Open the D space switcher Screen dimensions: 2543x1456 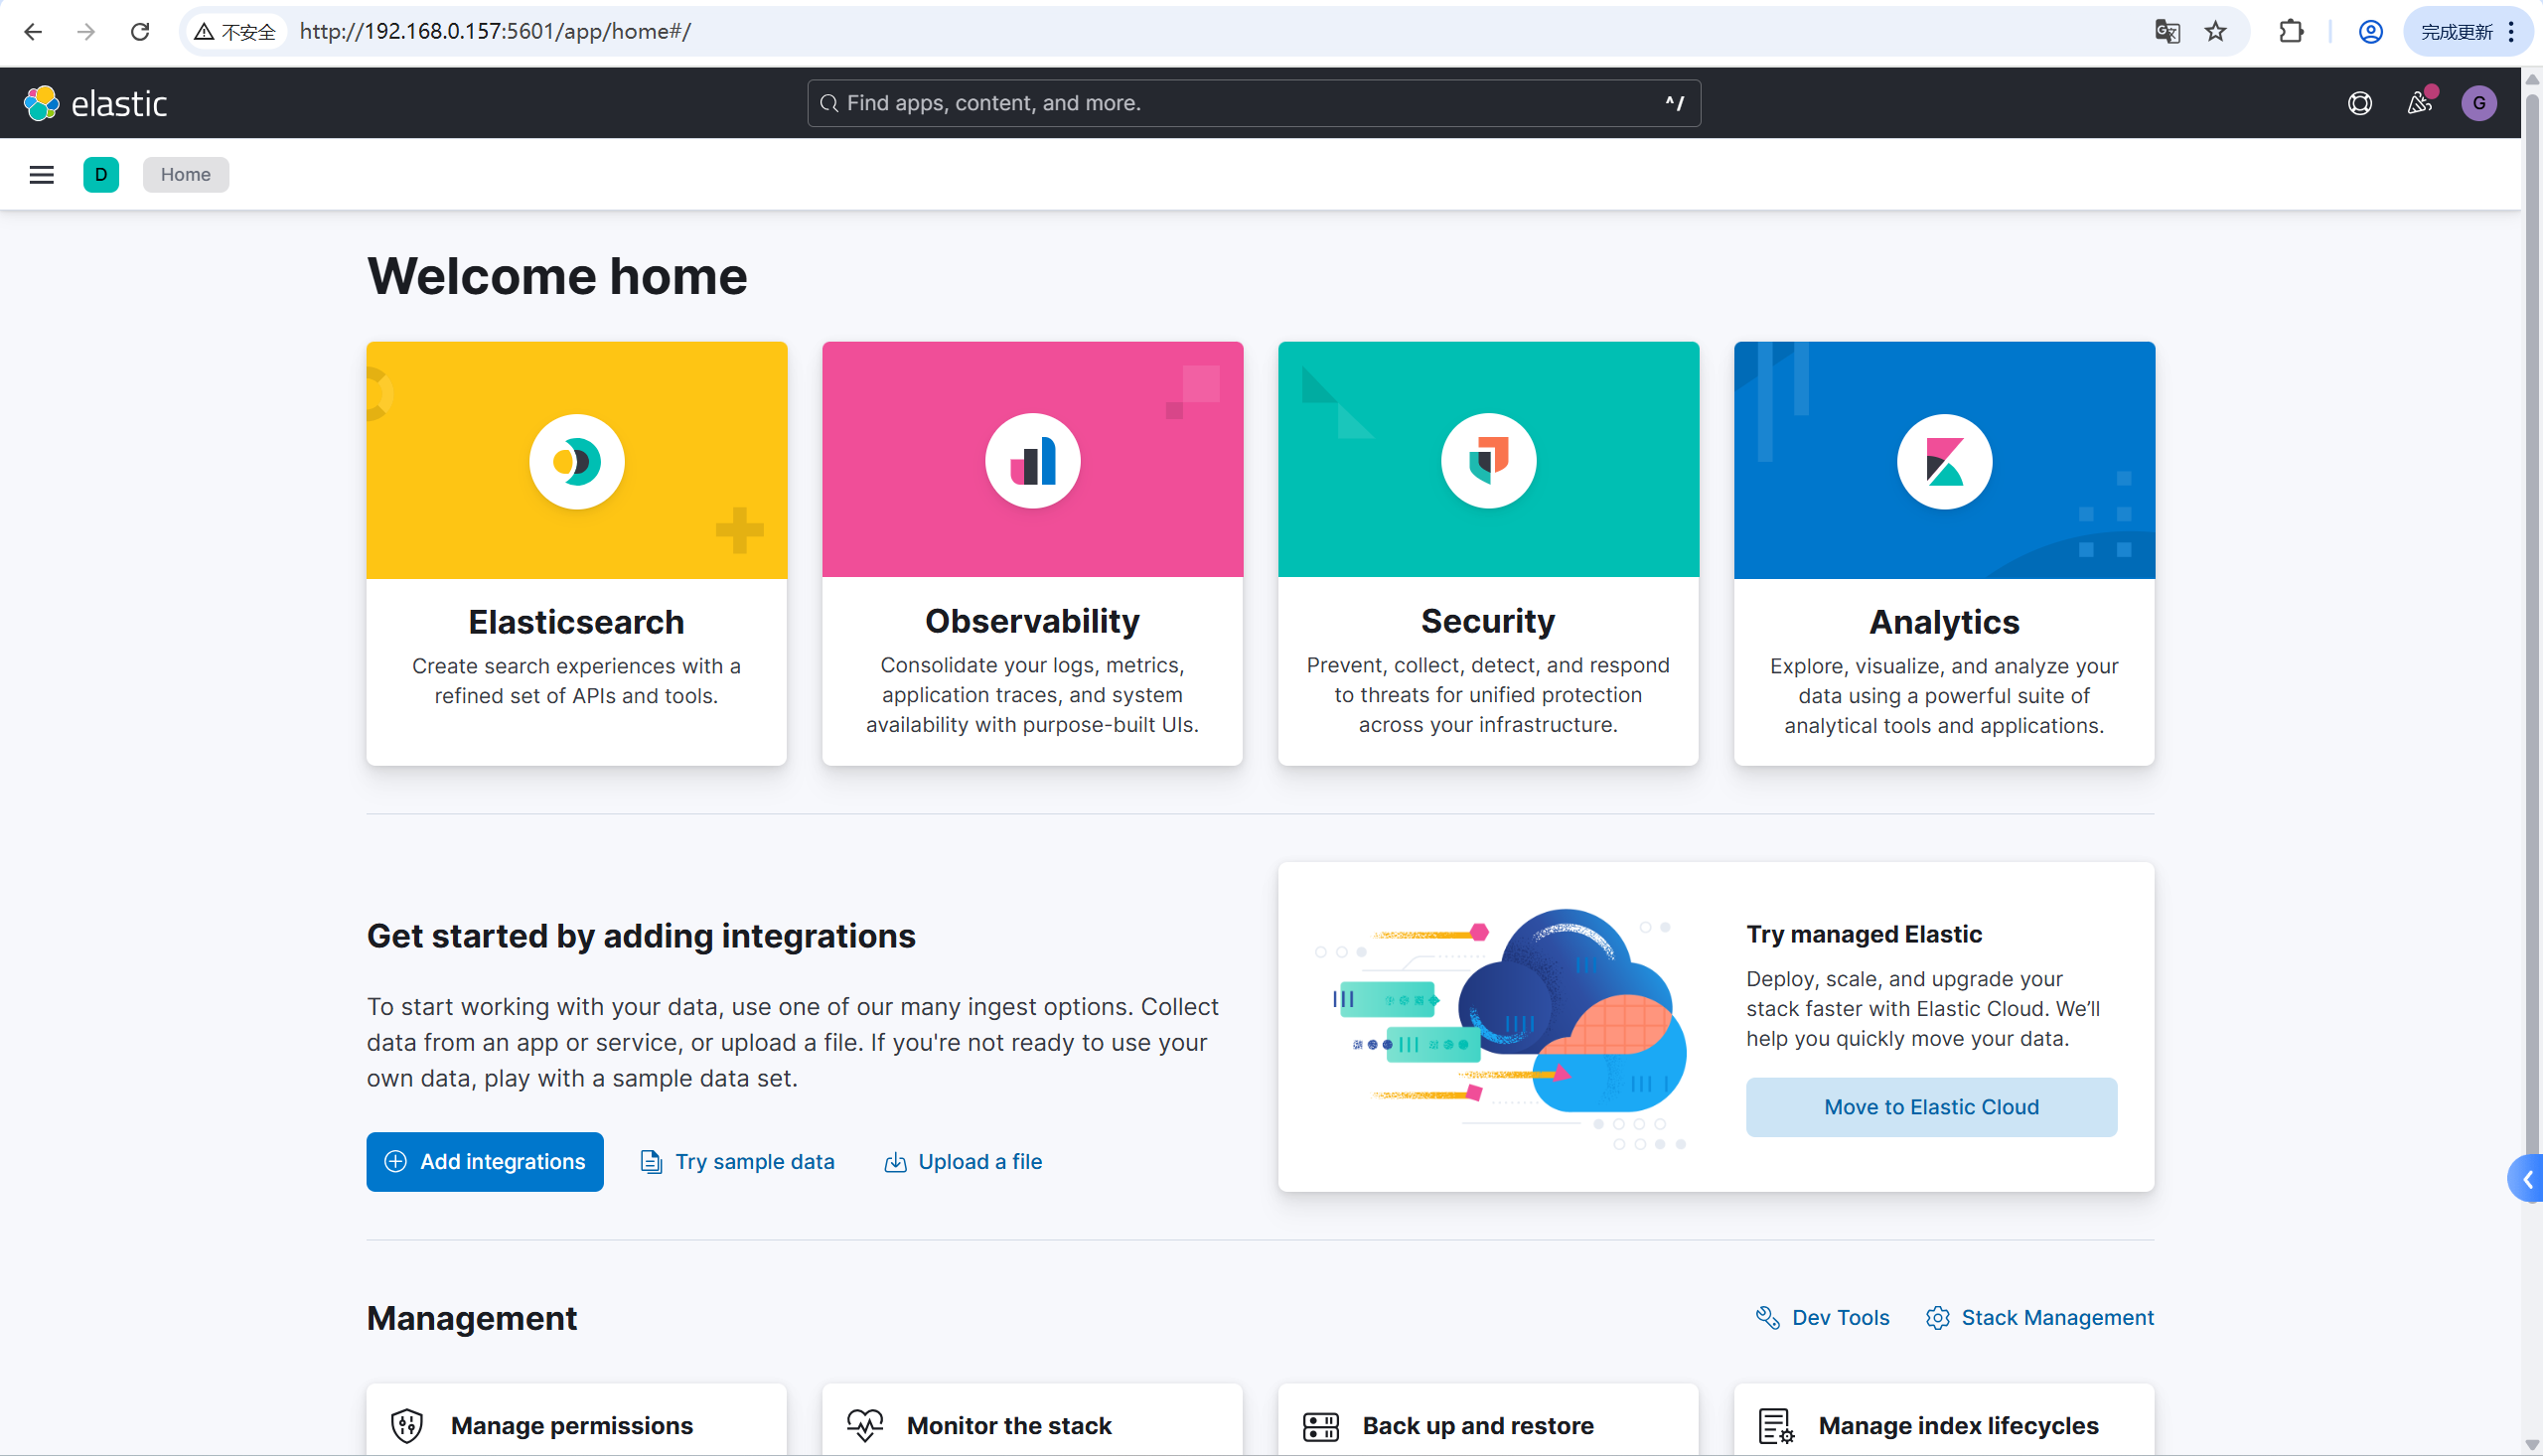click(101, 174)
